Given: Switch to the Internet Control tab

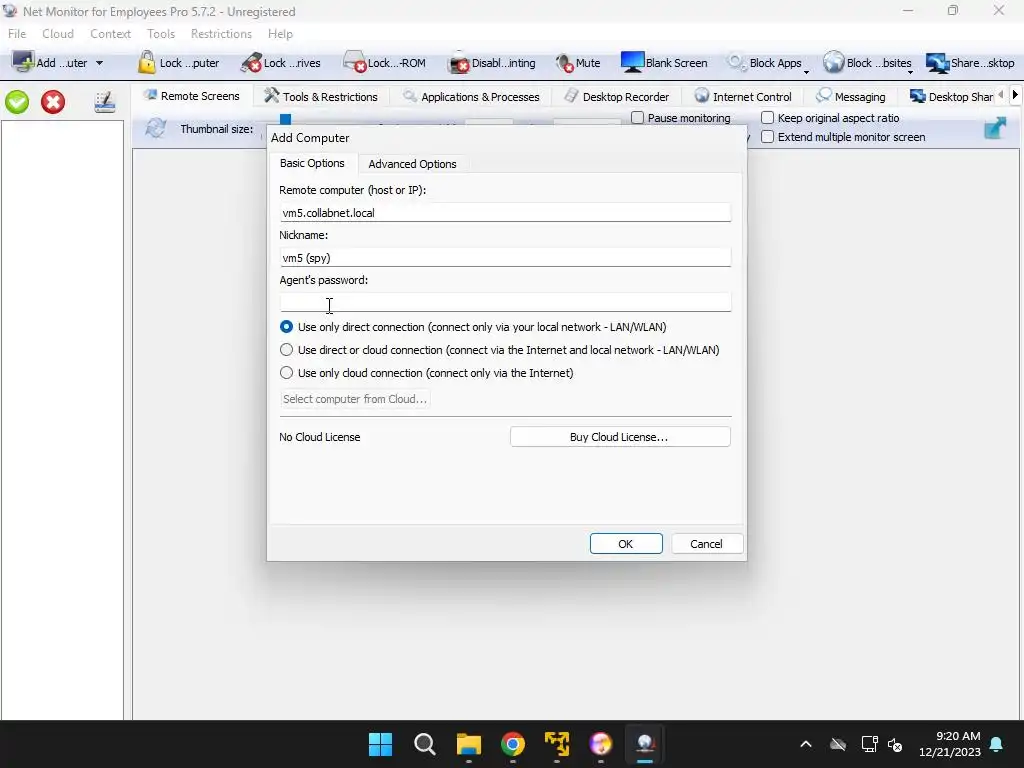Looking at the screenshot, I should tap(743, 97).
